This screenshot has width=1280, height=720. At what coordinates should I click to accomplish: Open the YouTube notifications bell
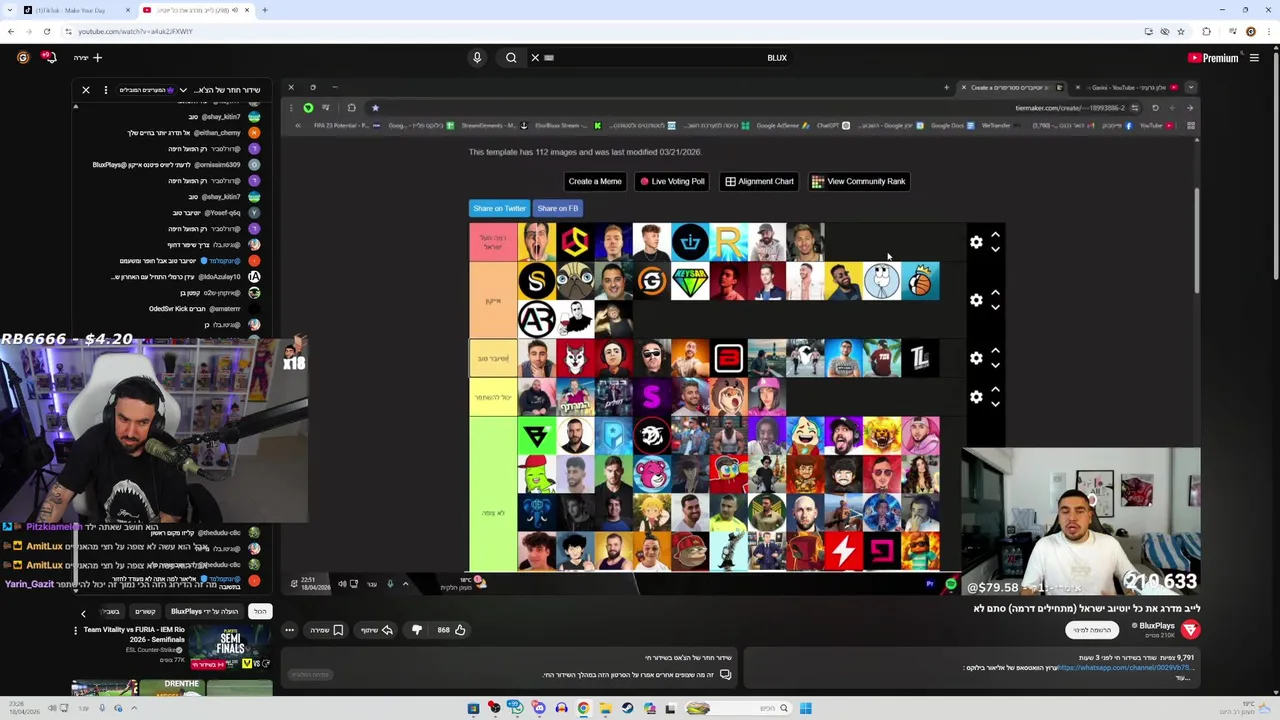pyautogui.click(x=49, y=58)
